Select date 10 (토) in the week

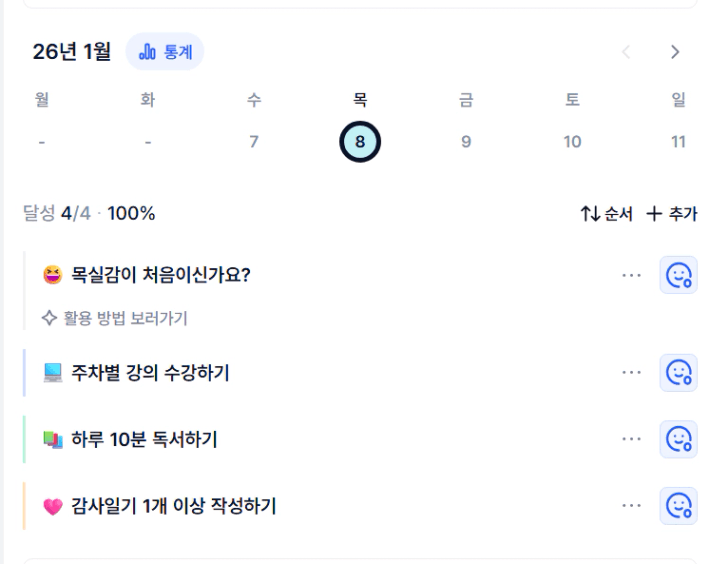click(x=572, y=142)
